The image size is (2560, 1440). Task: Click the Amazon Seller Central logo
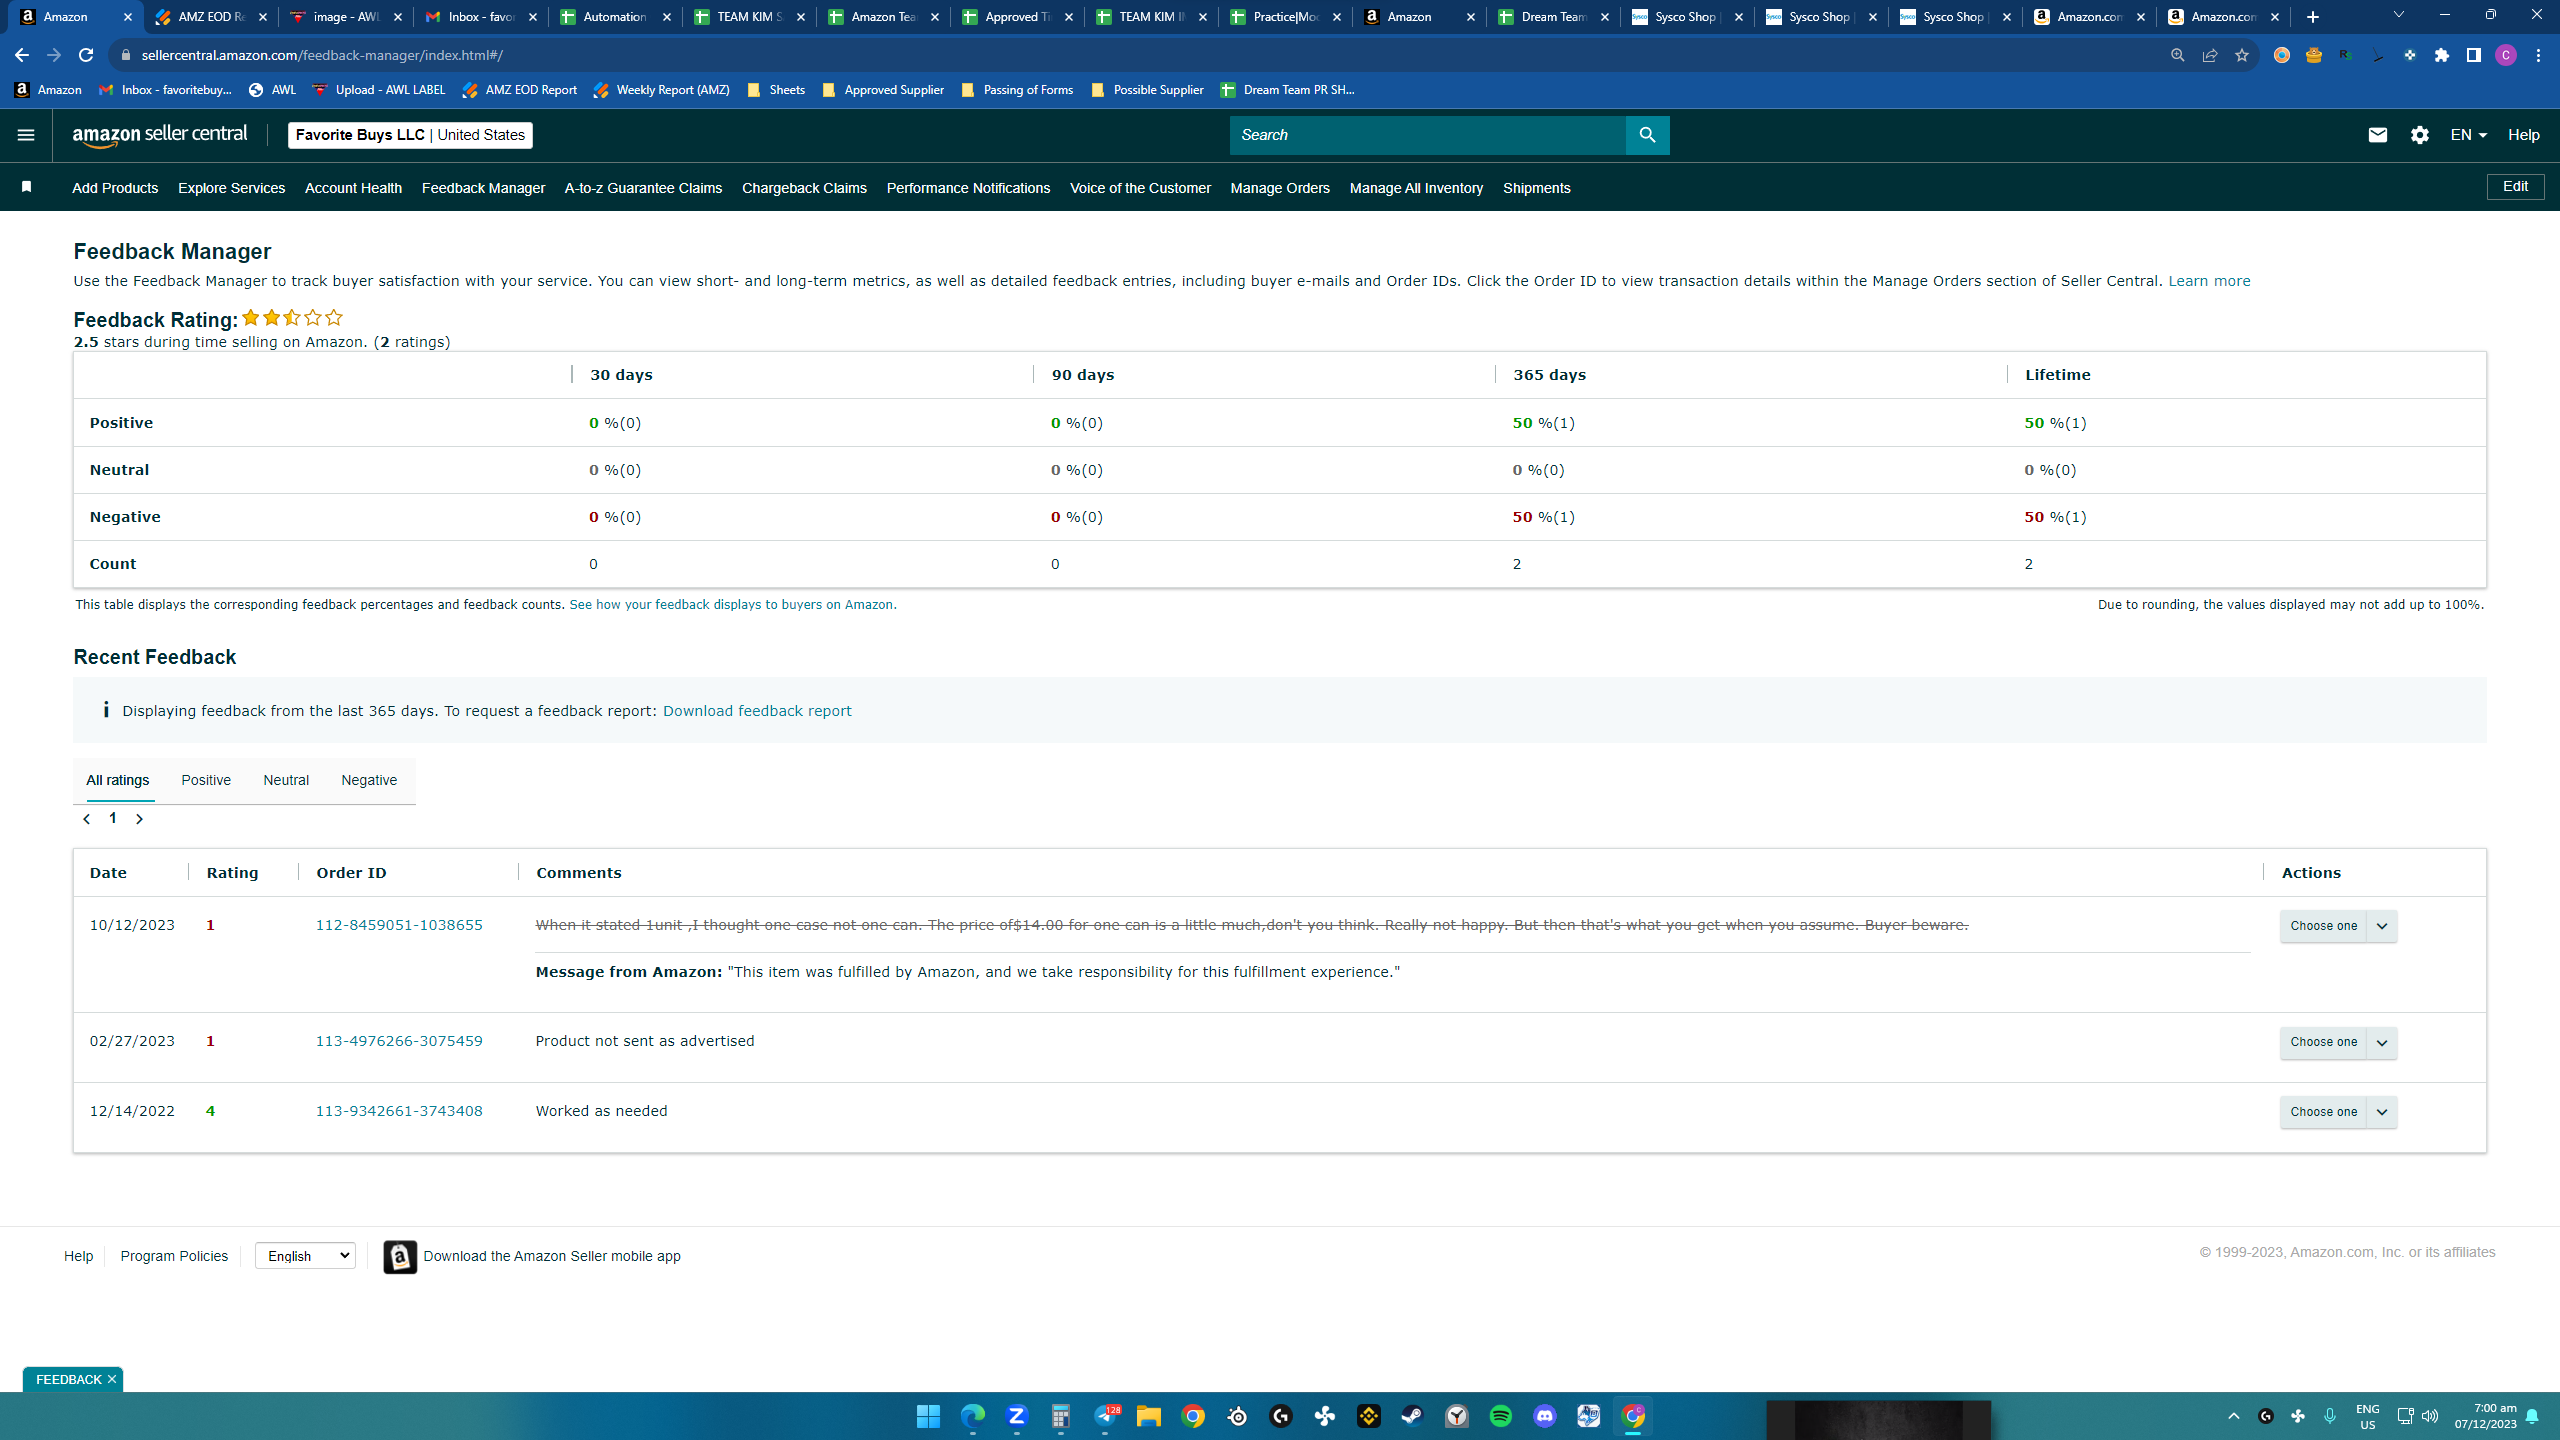click(160, 135)
